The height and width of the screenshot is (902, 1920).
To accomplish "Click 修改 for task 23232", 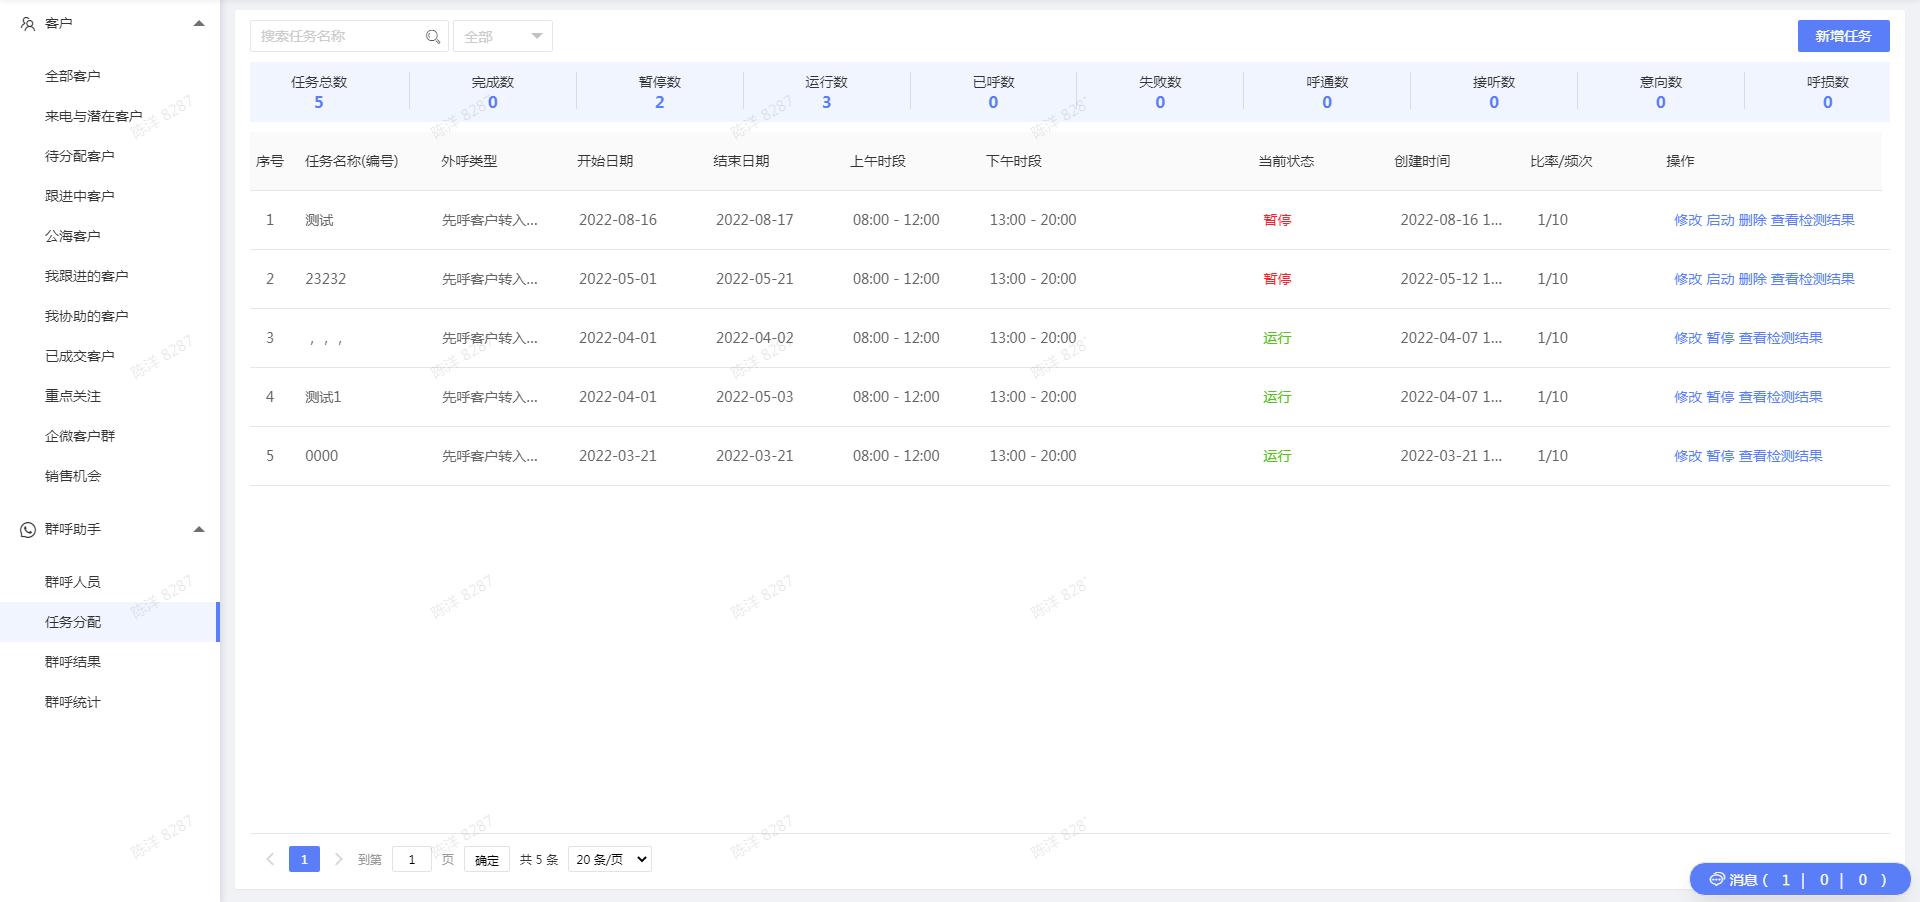I will (x=1688, y=279).
